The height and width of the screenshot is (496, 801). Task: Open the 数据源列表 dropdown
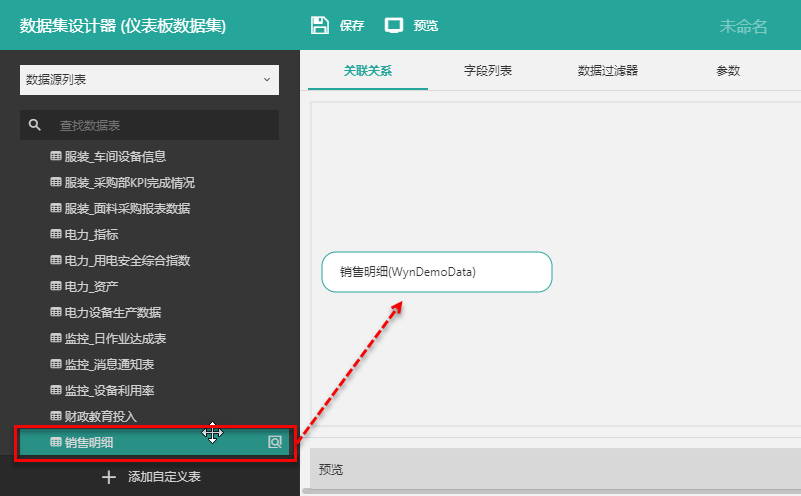coord(149,79)
